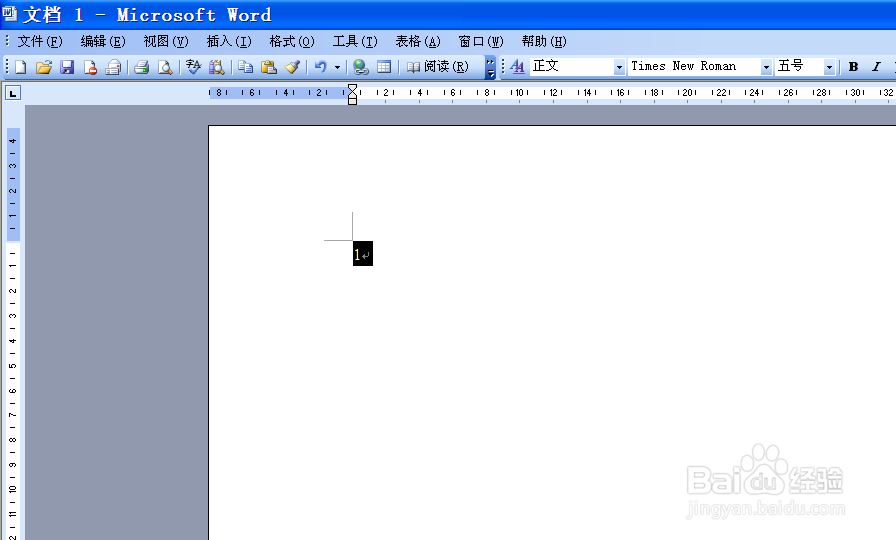Copy selection with the Copy icon

[246, 67]
